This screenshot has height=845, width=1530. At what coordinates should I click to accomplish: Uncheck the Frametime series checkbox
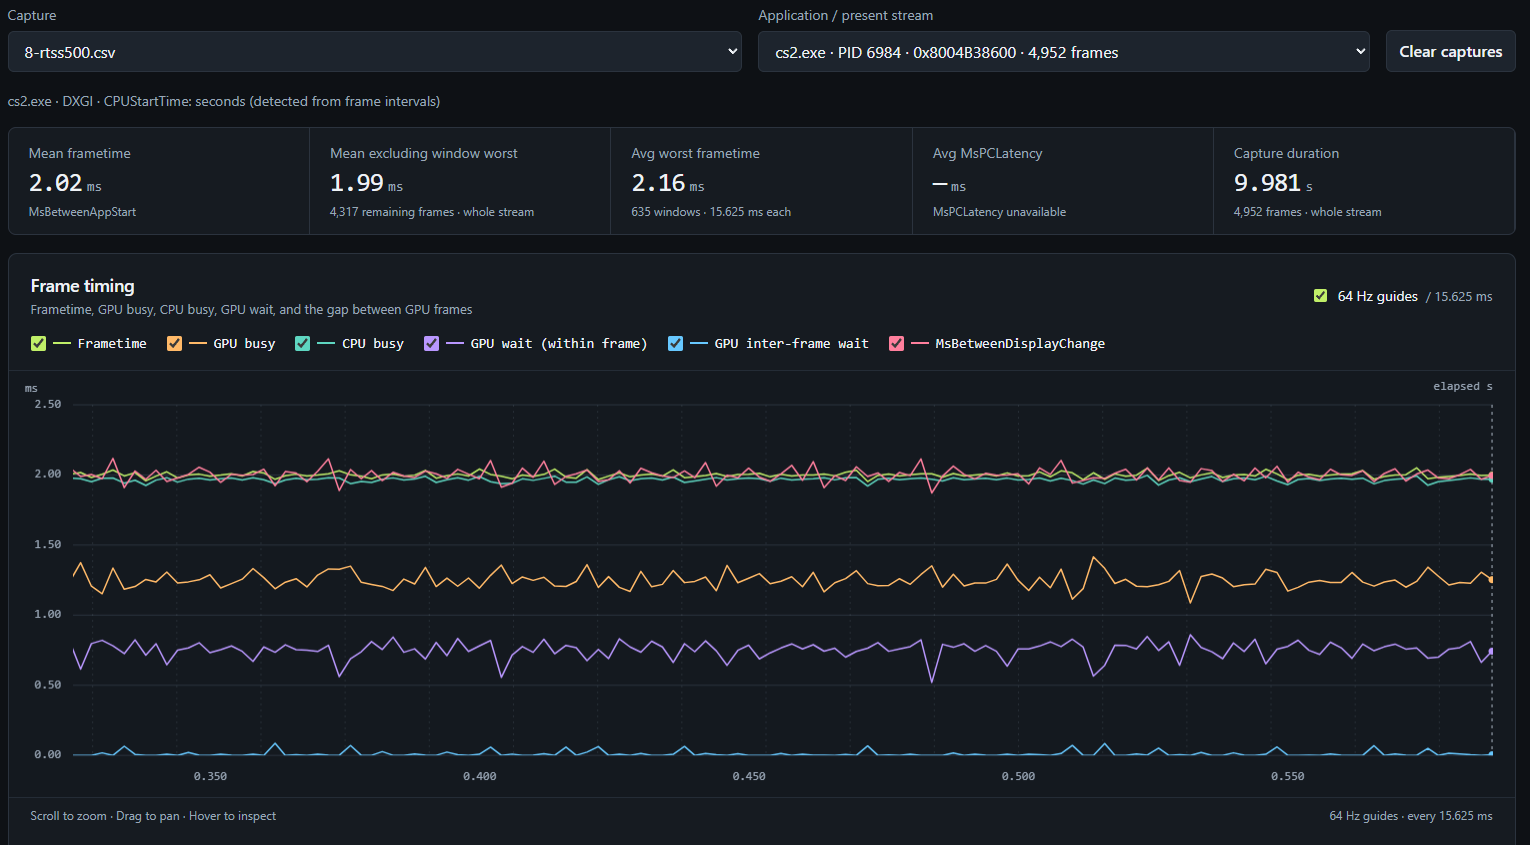pyautogui.click(x=39, y=343)
